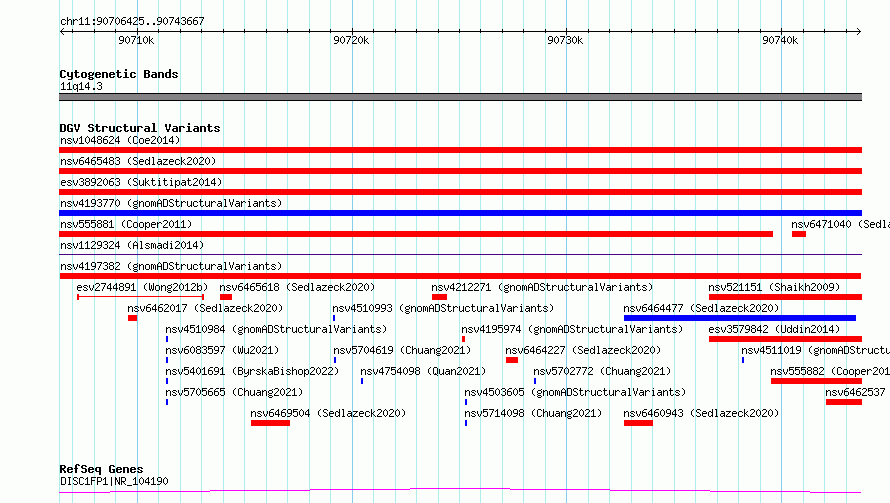
Task: Open variant nsv4197382 gnomAD label
Action: (x=171, y=266)
